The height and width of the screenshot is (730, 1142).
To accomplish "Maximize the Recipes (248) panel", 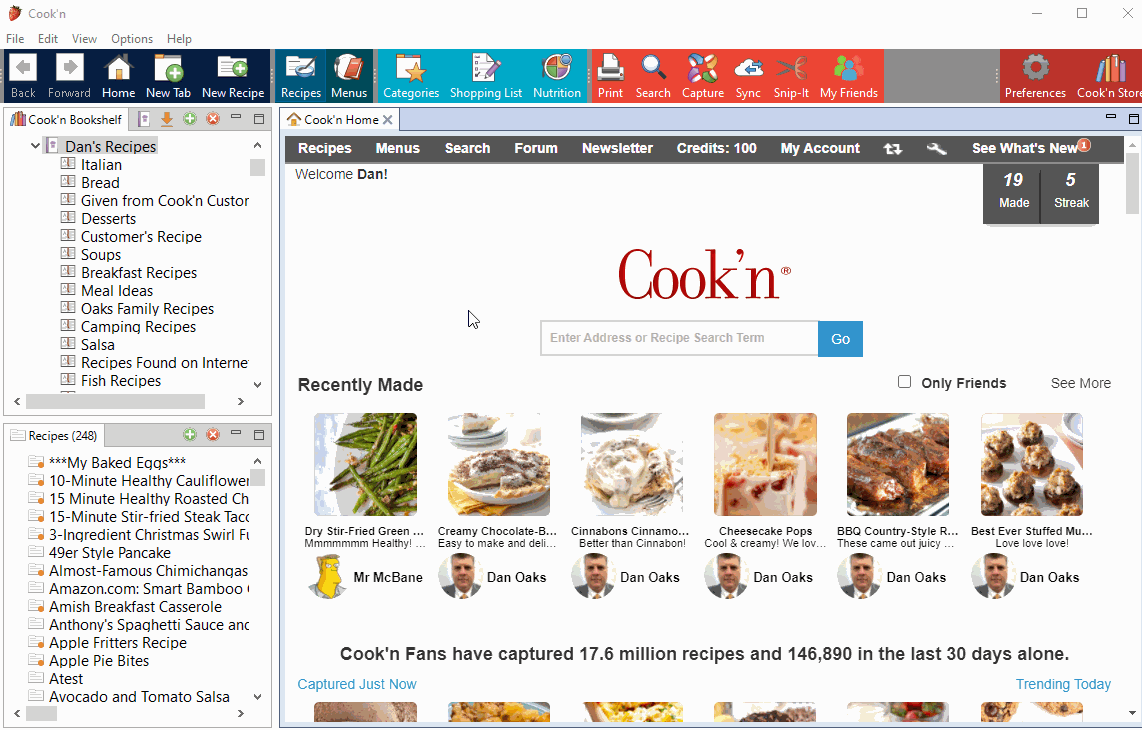I will point(259,435).
